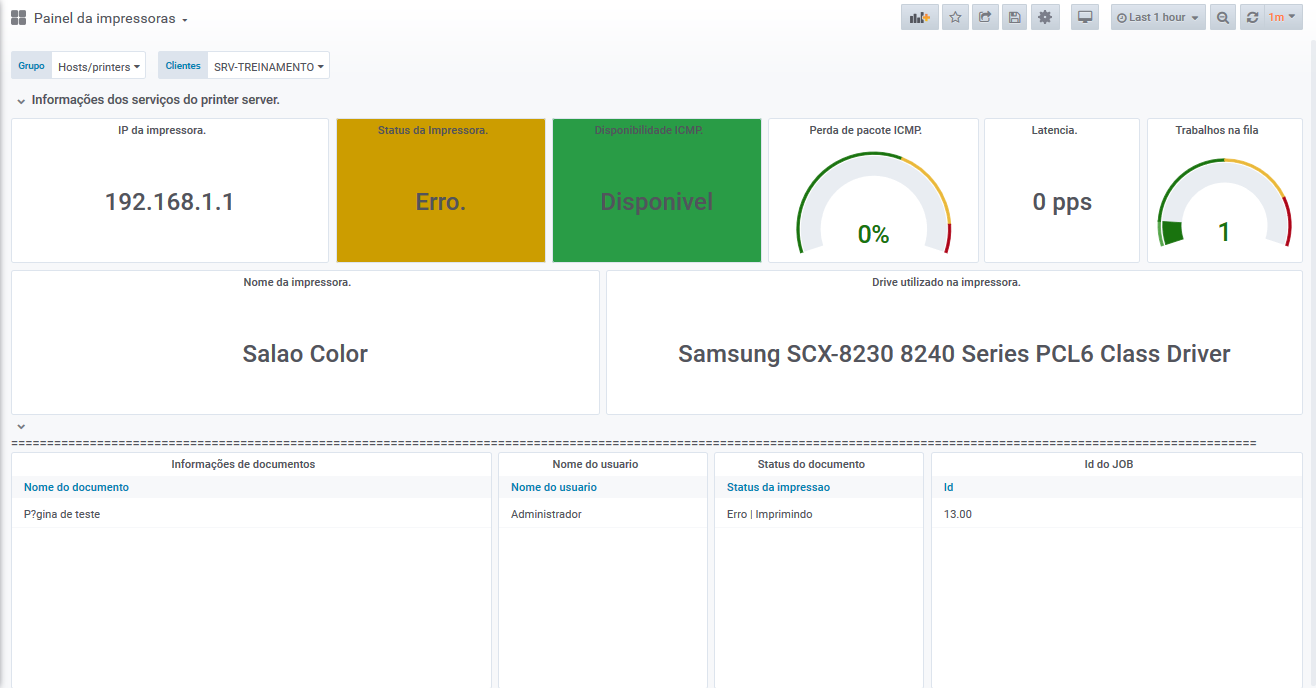Click the refresh dashboard icon
This screenshot has height=688, width=1316.
(1252, 17)
